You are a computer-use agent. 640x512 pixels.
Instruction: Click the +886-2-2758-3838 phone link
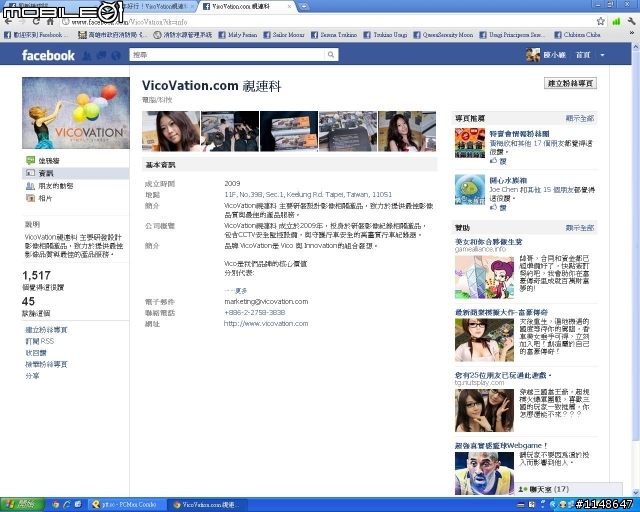(x=254, y=312)
